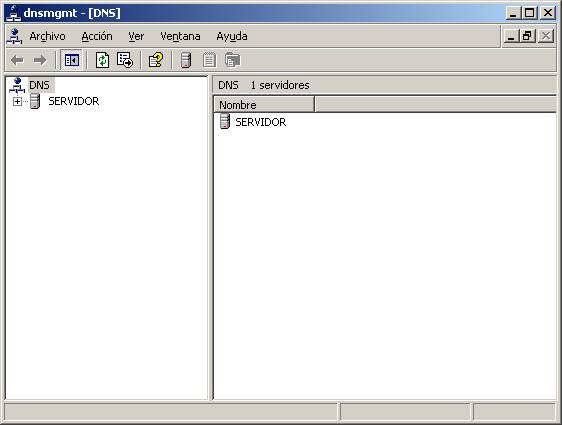
Task: Open the Acción menu
Action: [x=97, y=36]
